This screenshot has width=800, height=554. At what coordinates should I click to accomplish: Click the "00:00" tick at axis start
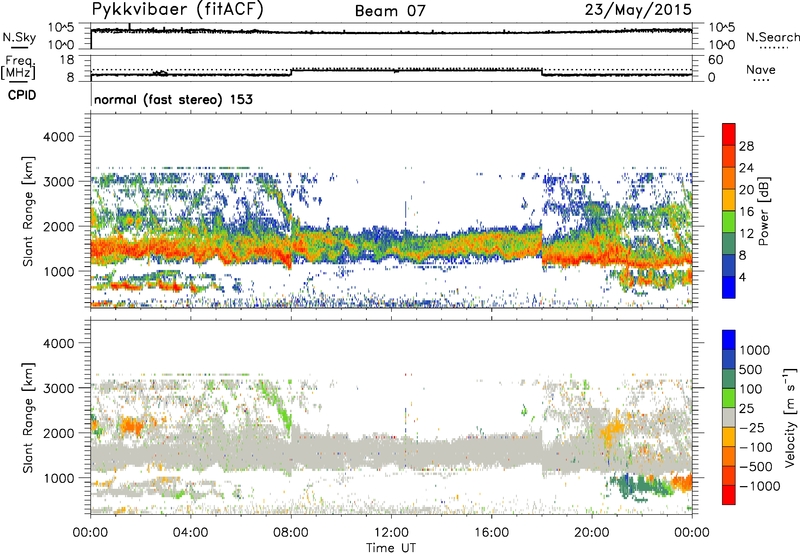point(90,533)
